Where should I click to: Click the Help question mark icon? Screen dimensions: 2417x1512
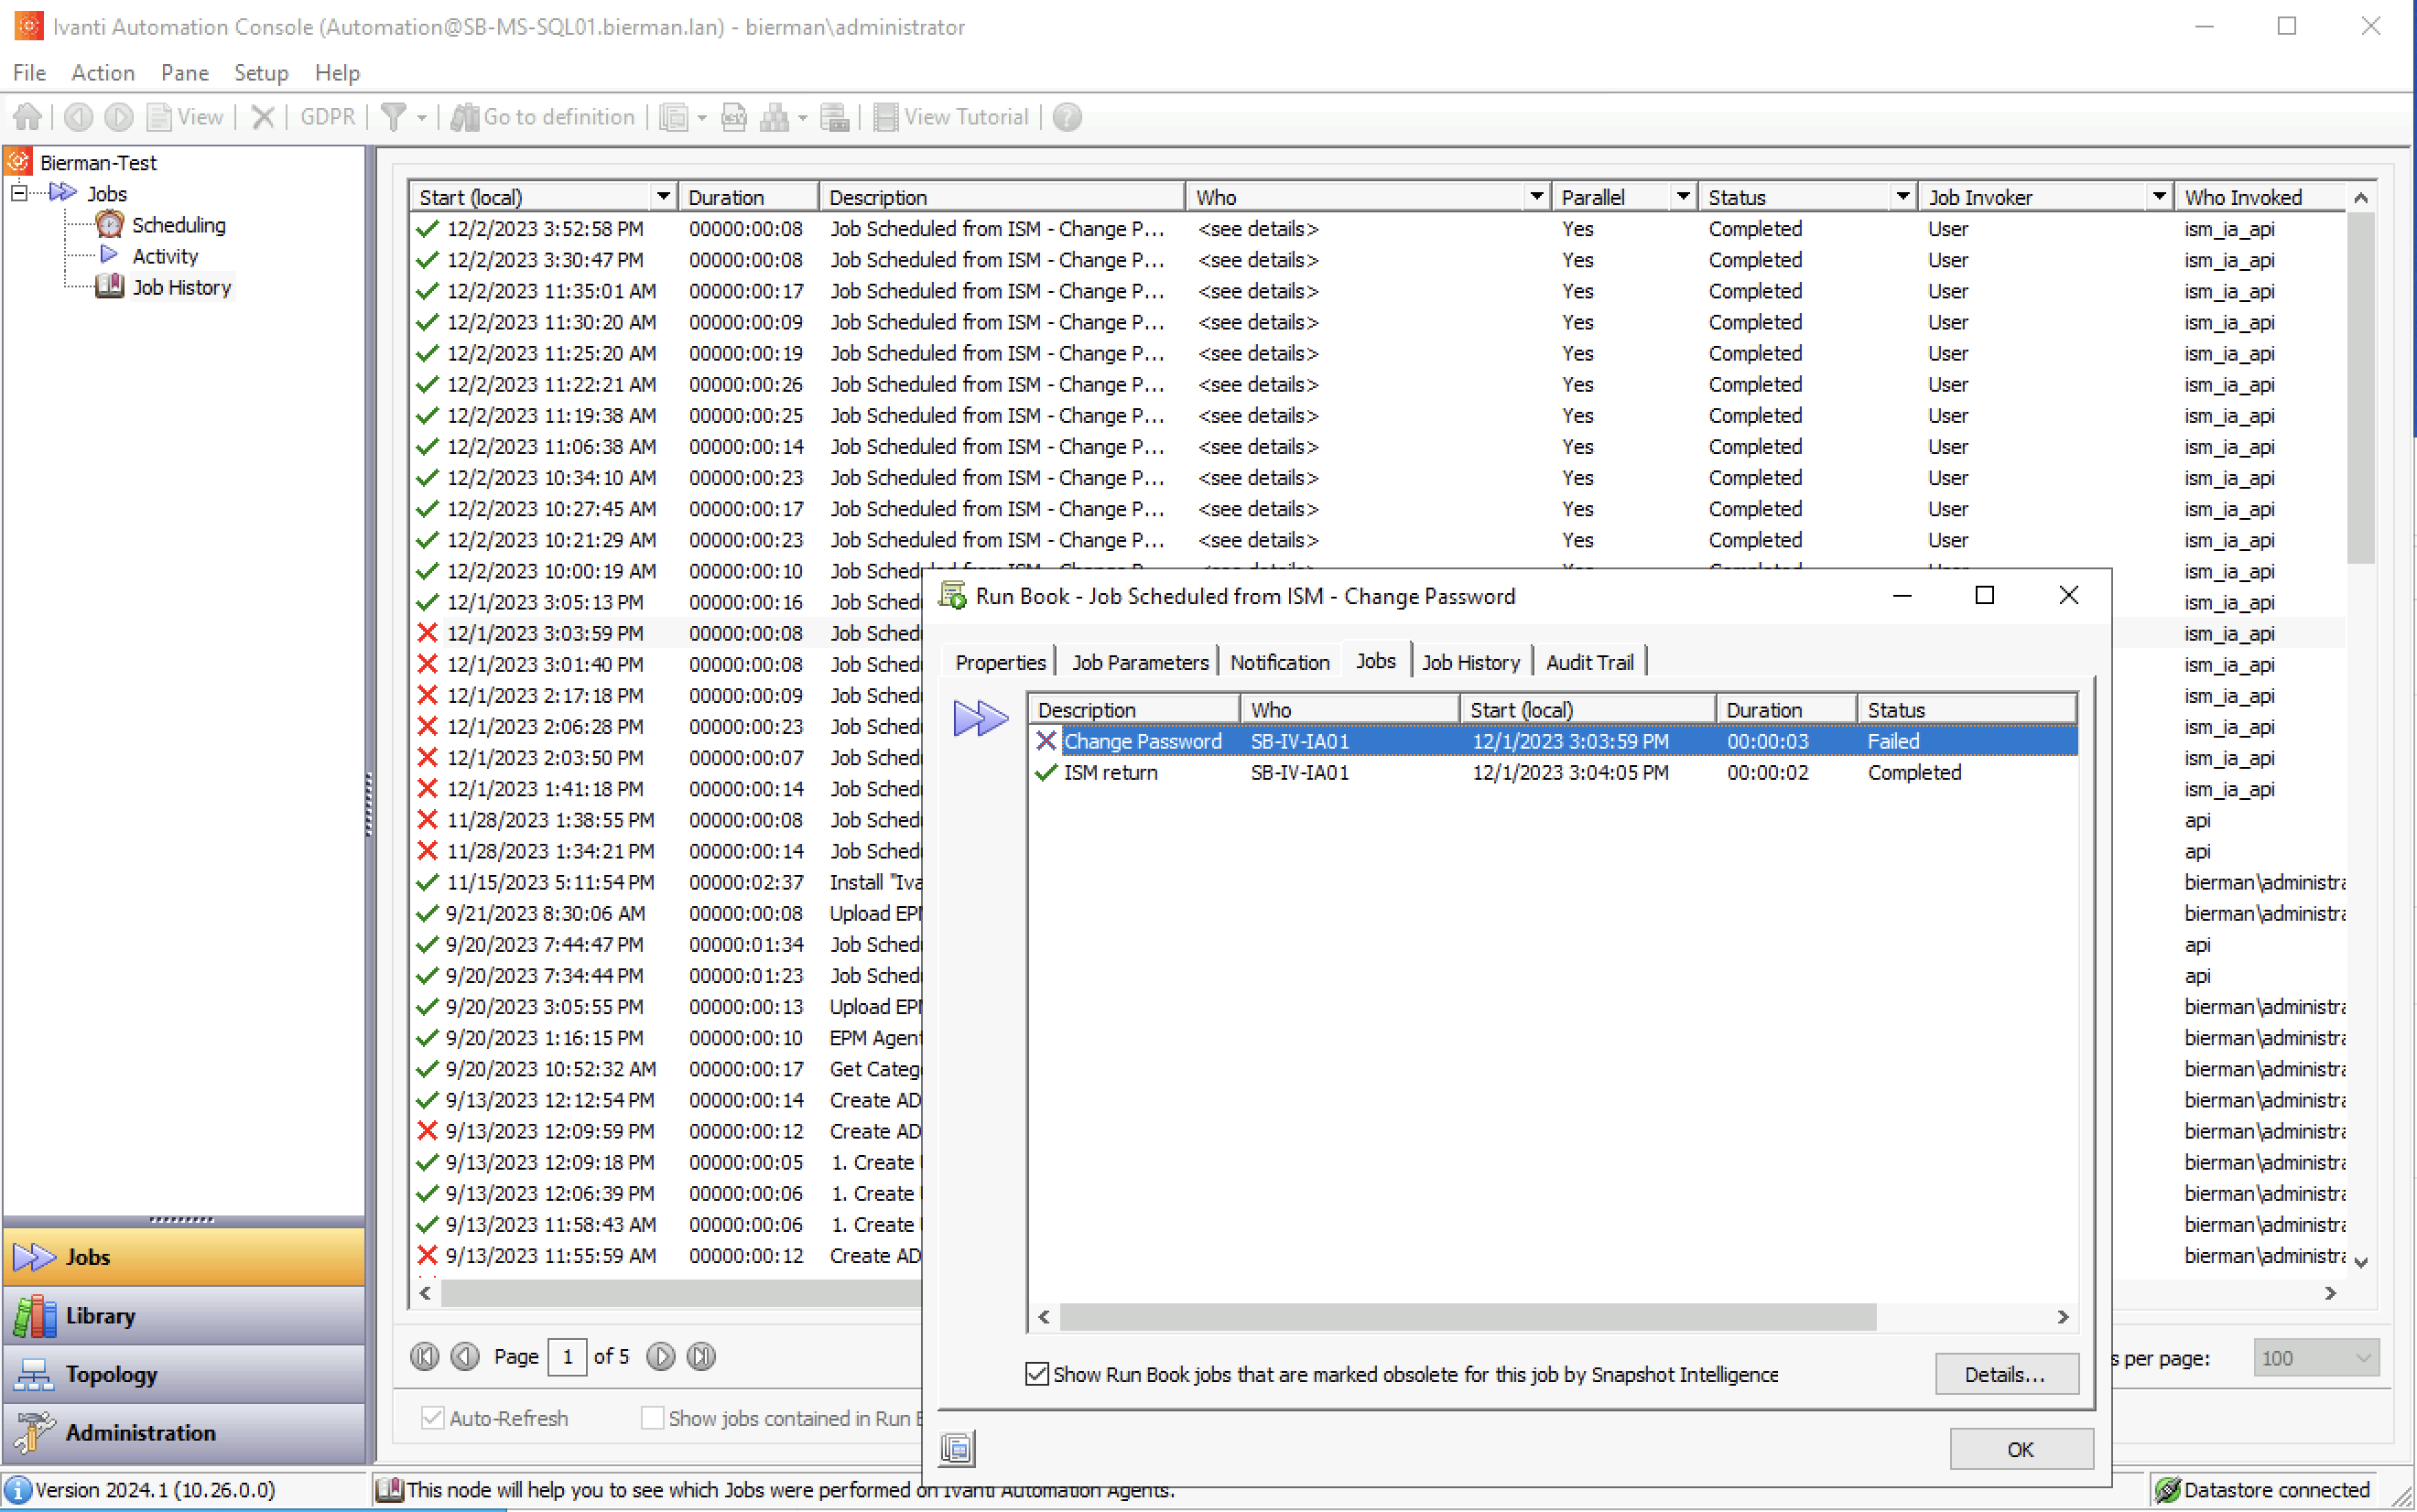[1067, 117]
